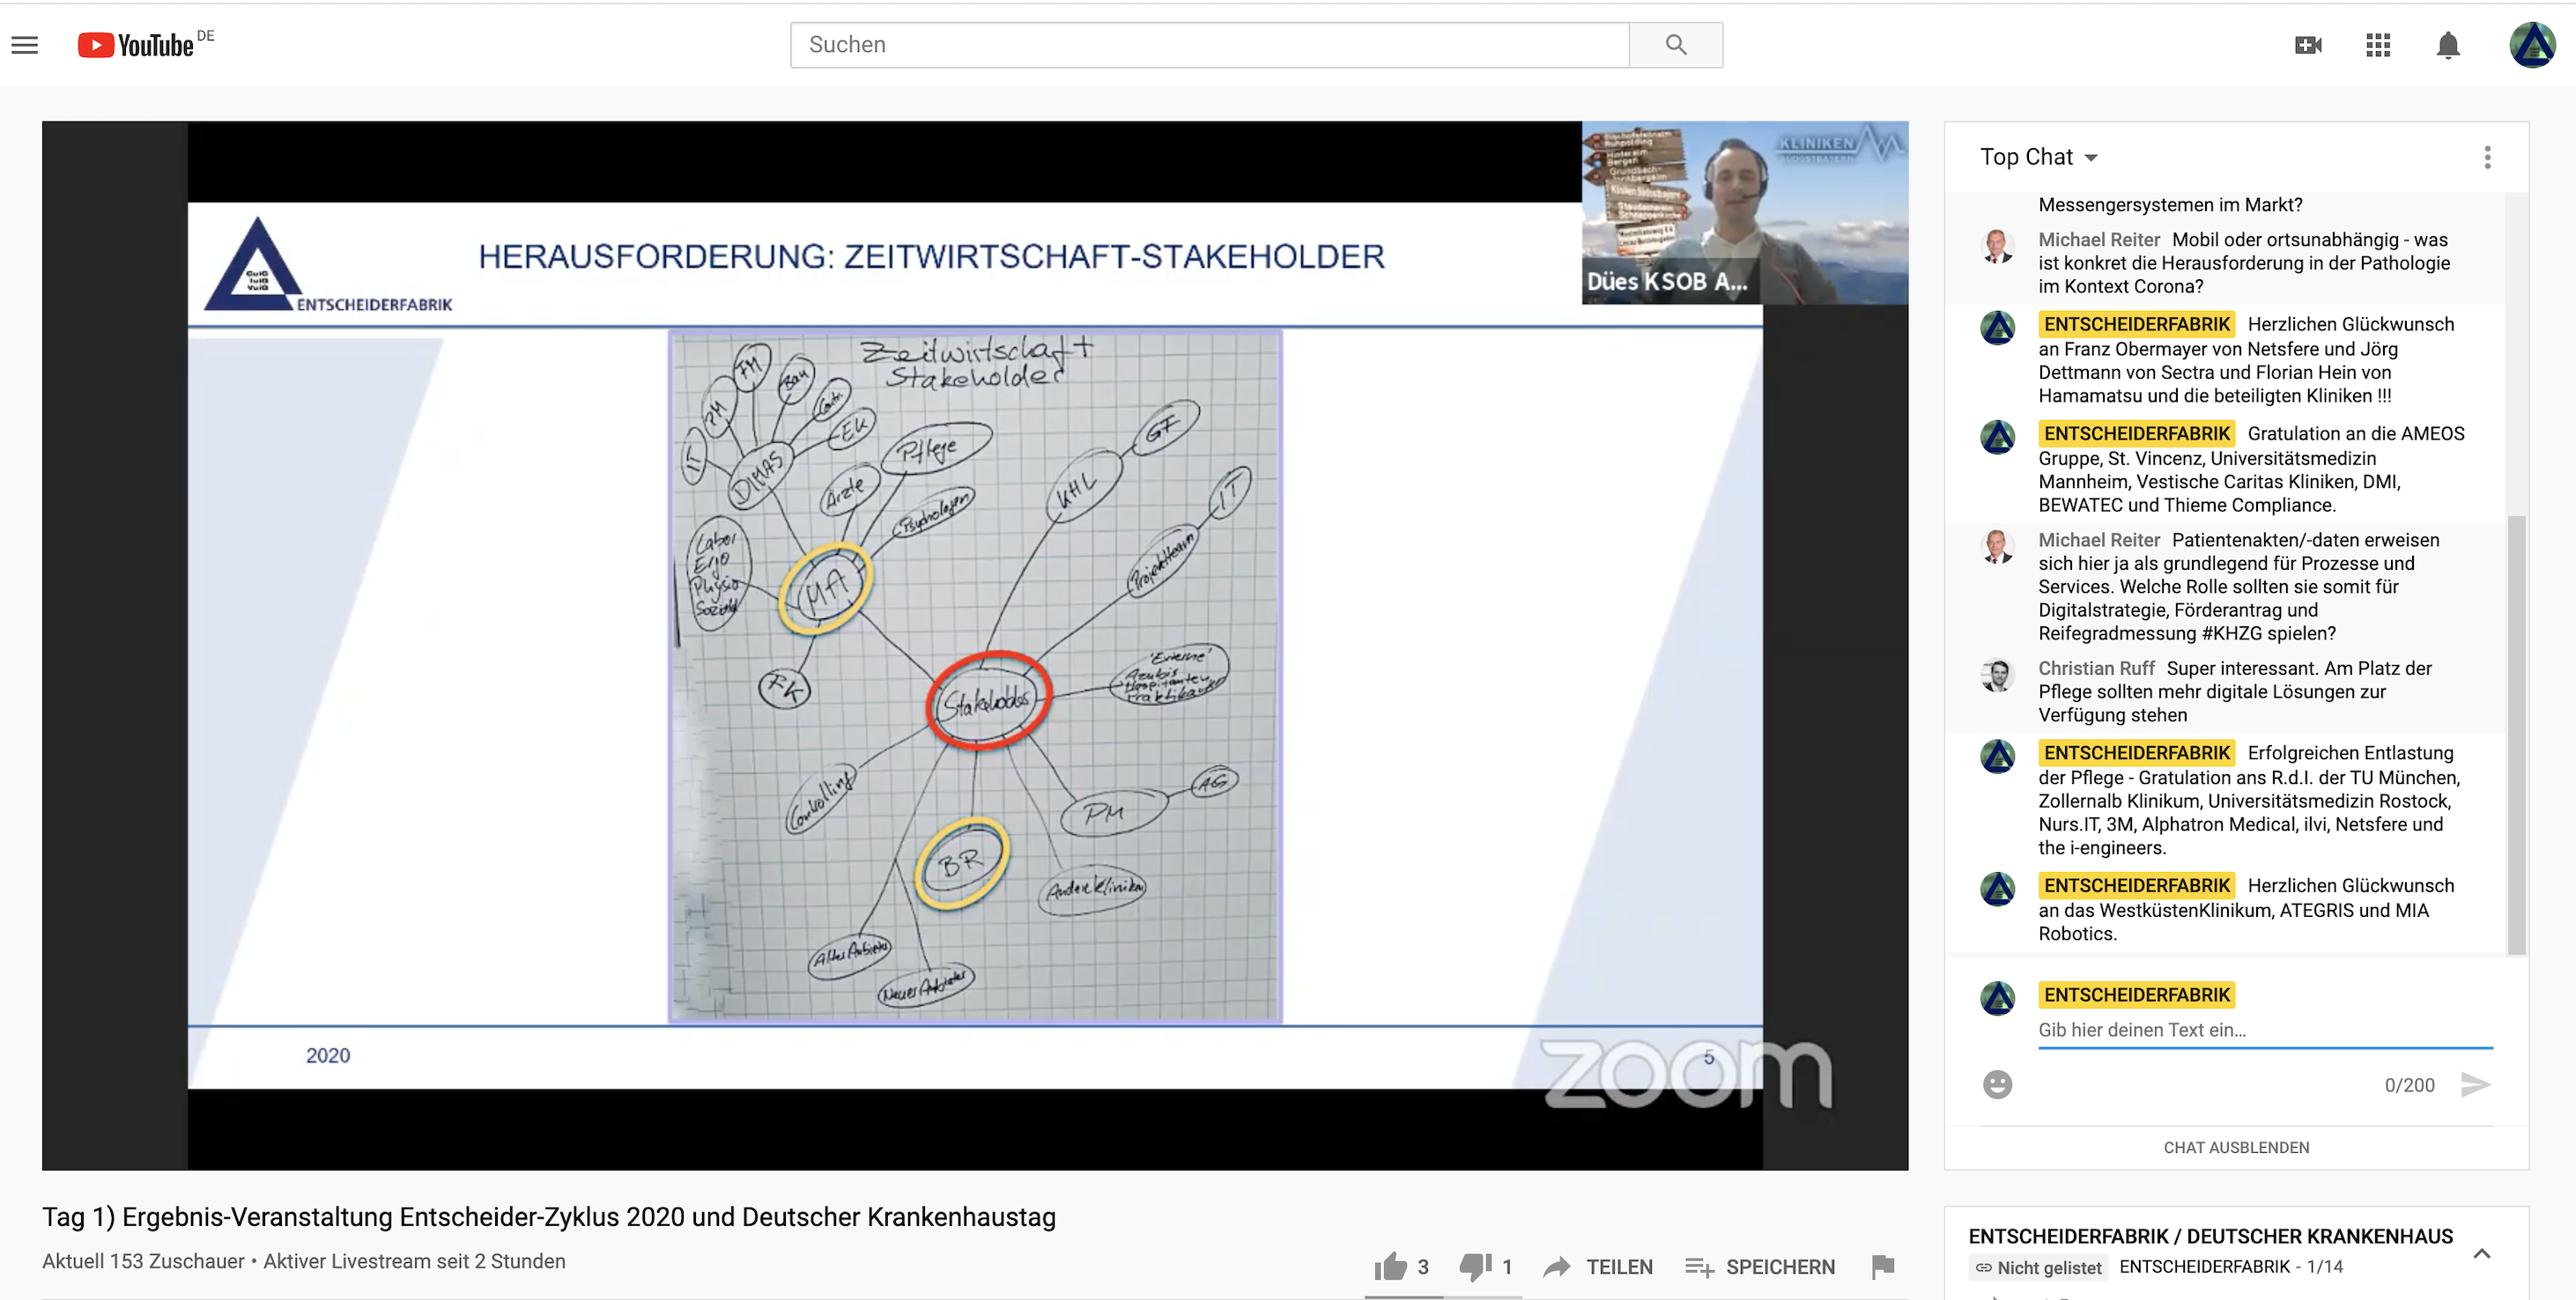
Task: Click ENTSCHEIDERFABRIK avatar on Franz Obermayer message
Action: pyautogui.click(x=1998, y=327)
